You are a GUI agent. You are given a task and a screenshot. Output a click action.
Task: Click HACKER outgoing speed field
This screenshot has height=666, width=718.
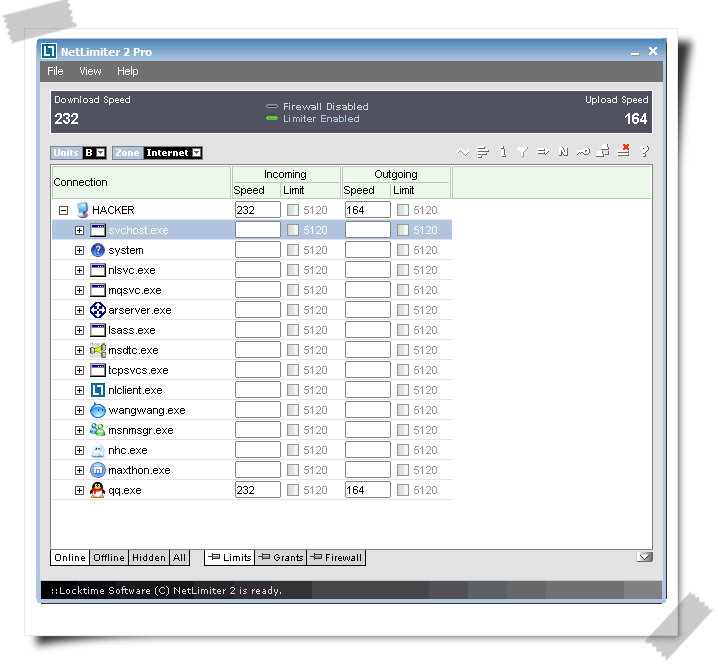[x=368, y=210]
